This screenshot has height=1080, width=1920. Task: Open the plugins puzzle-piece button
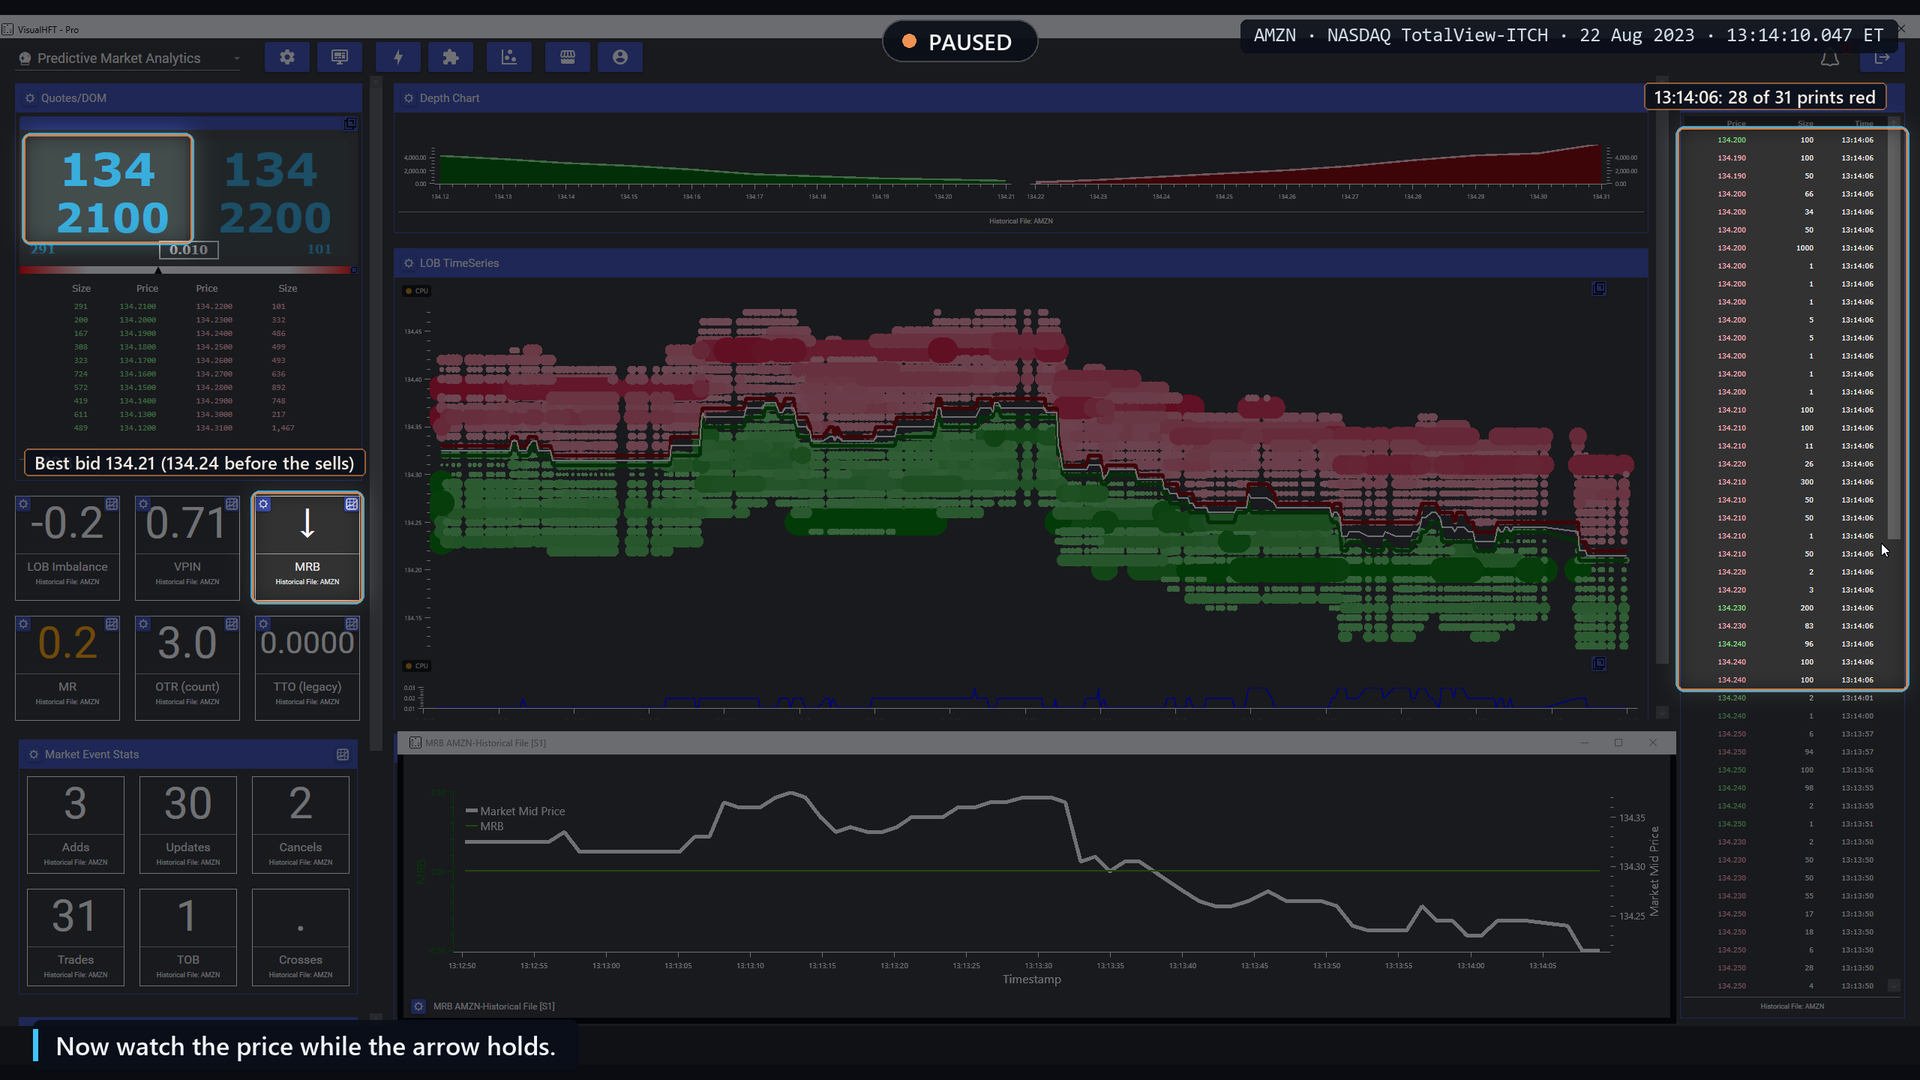click(450, 58)
